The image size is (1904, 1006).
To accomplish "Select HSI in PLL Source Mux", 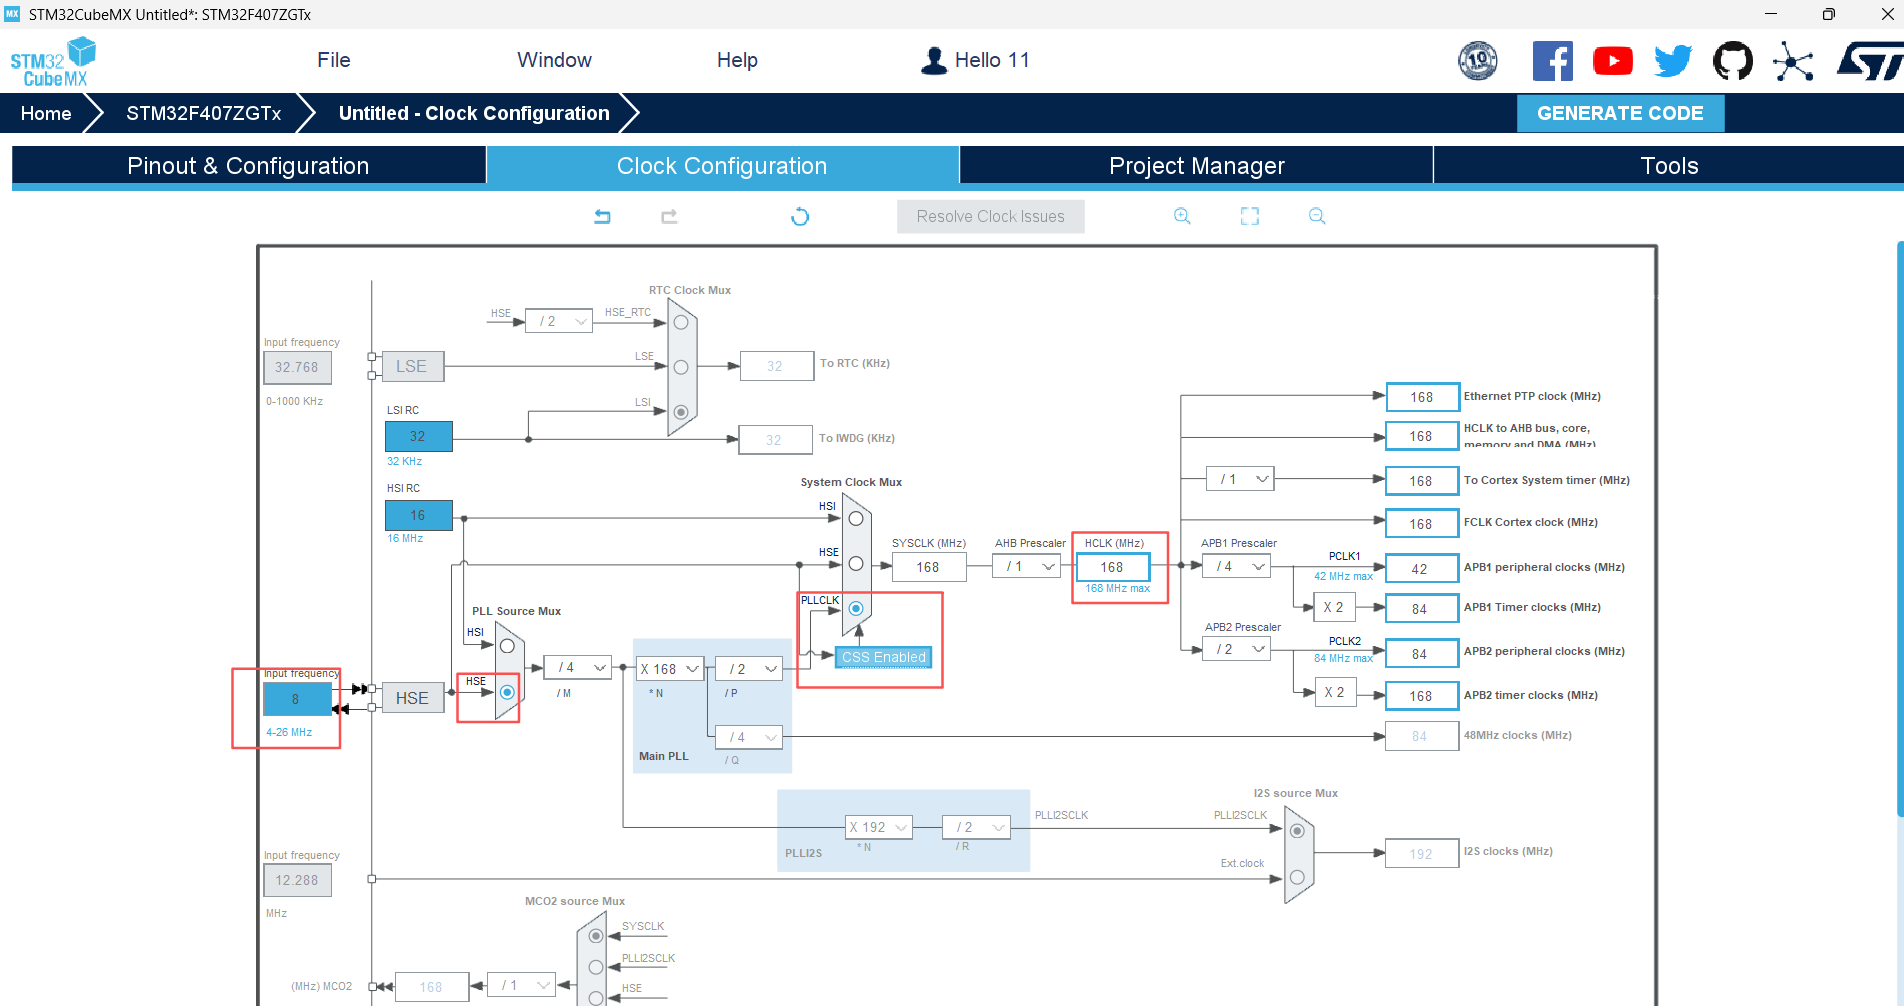I will (507, 646).
